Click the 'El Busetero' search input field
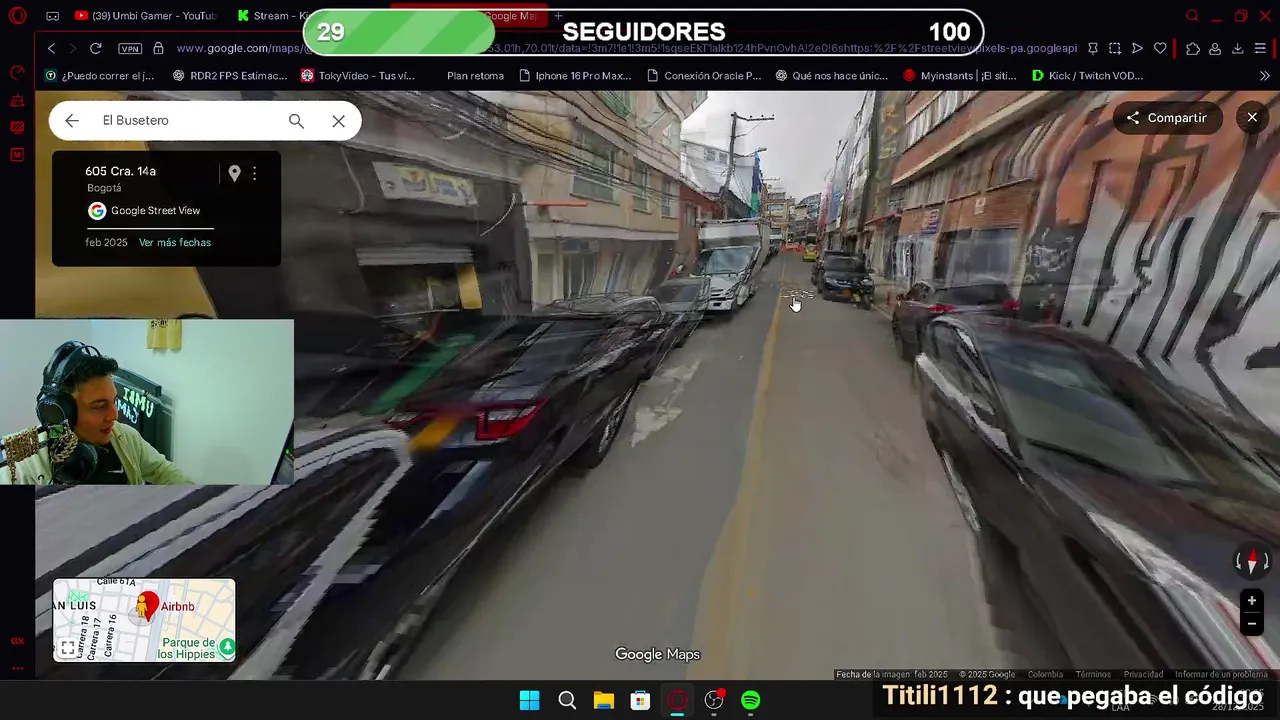This screenshot has width=1280, height=720. 185,121
